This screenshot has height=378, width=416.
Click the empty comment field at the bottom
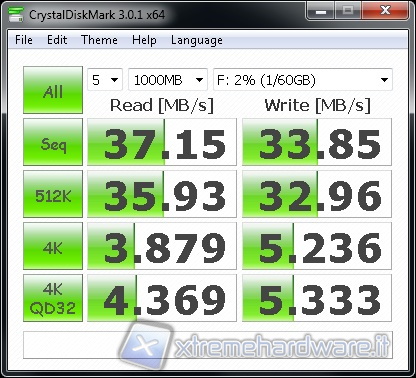click(208, 345)
